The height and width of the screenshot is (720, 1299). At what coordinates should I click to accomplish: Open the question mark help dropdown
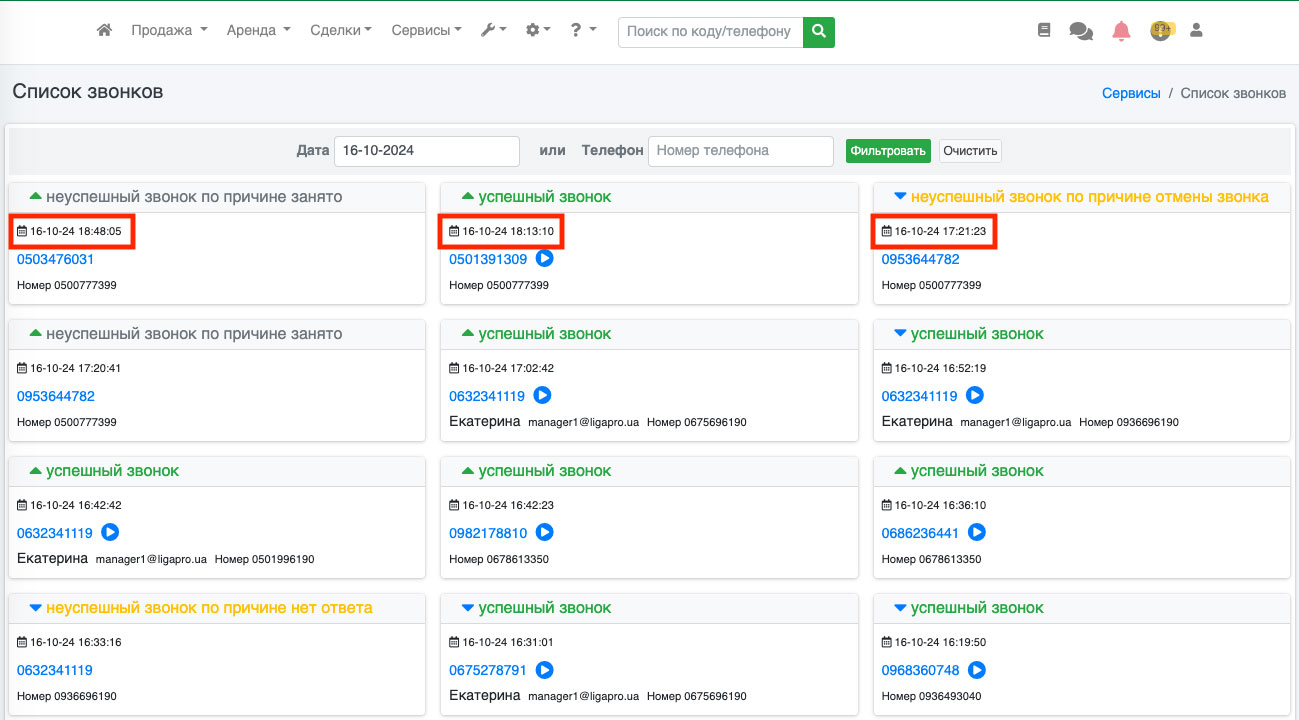(583, 31)
